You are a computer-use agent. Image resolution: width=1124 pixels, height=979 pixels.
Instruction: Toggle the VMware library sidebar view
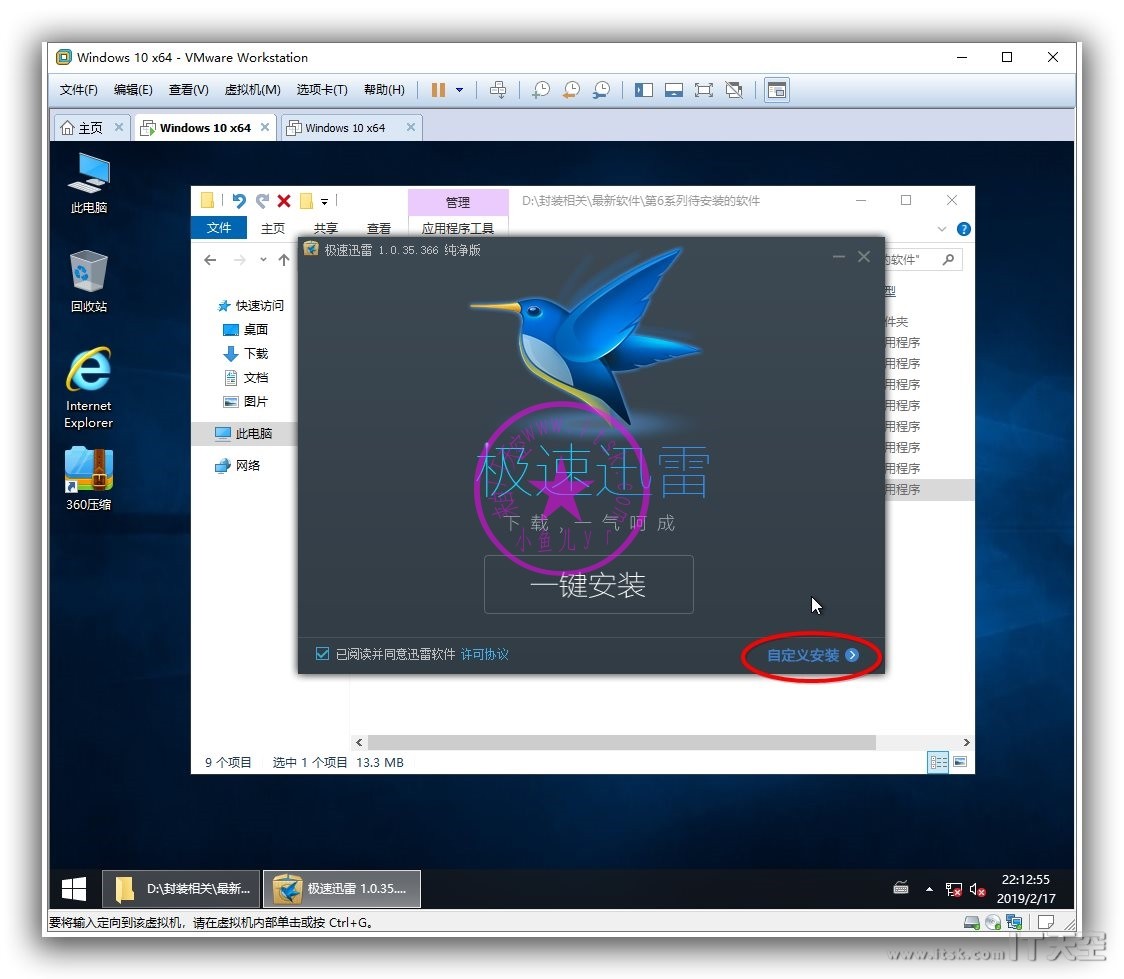[644, 90]
